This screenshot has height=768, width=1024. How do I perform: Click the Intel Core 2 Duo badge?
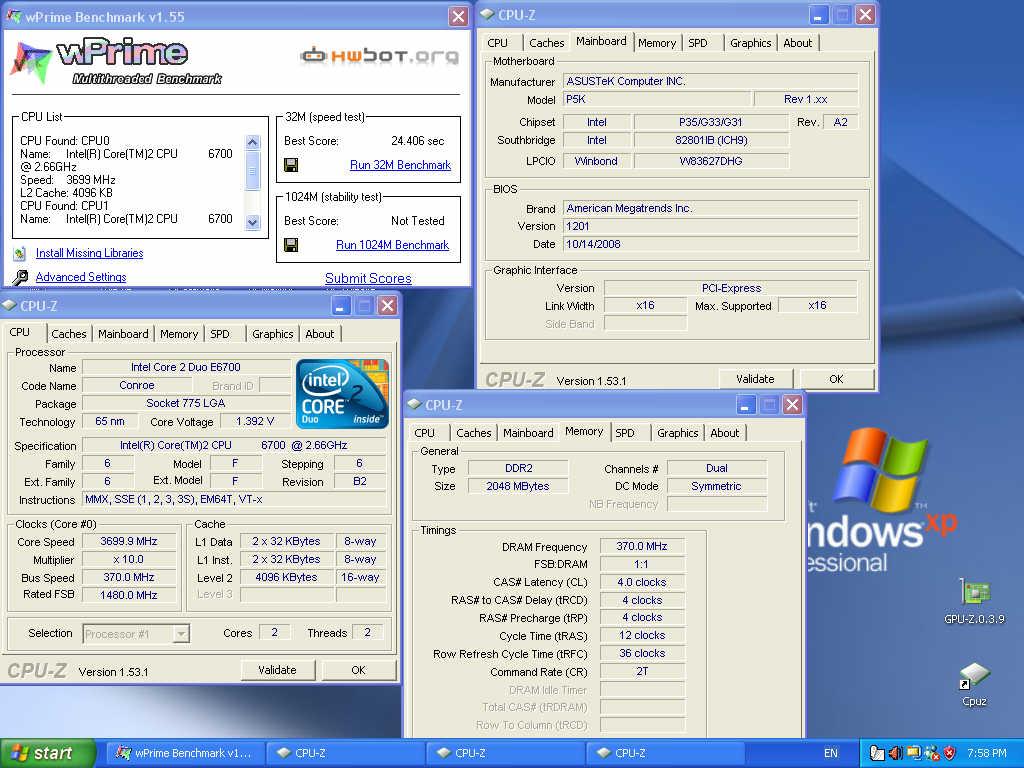342,394
